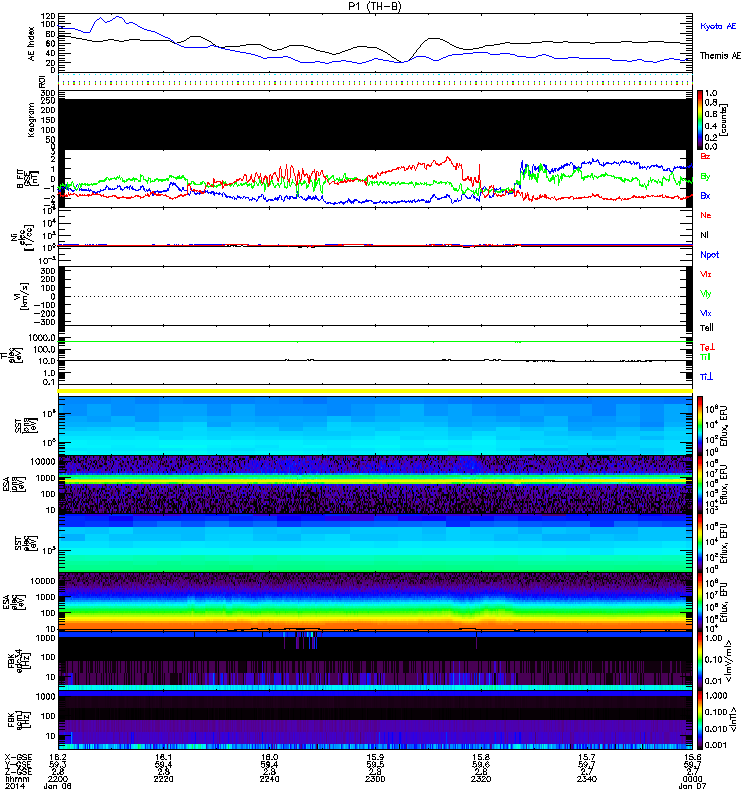The image size is (750, 800).
Task: Click the Viz velocity legend label
Action: tap(705, 273)
